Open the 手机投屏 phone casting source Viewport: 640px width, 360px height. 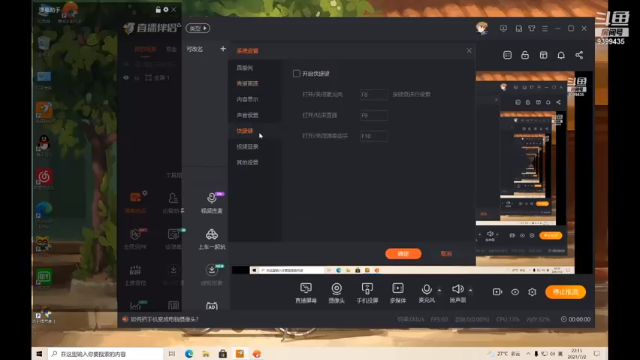367,292
